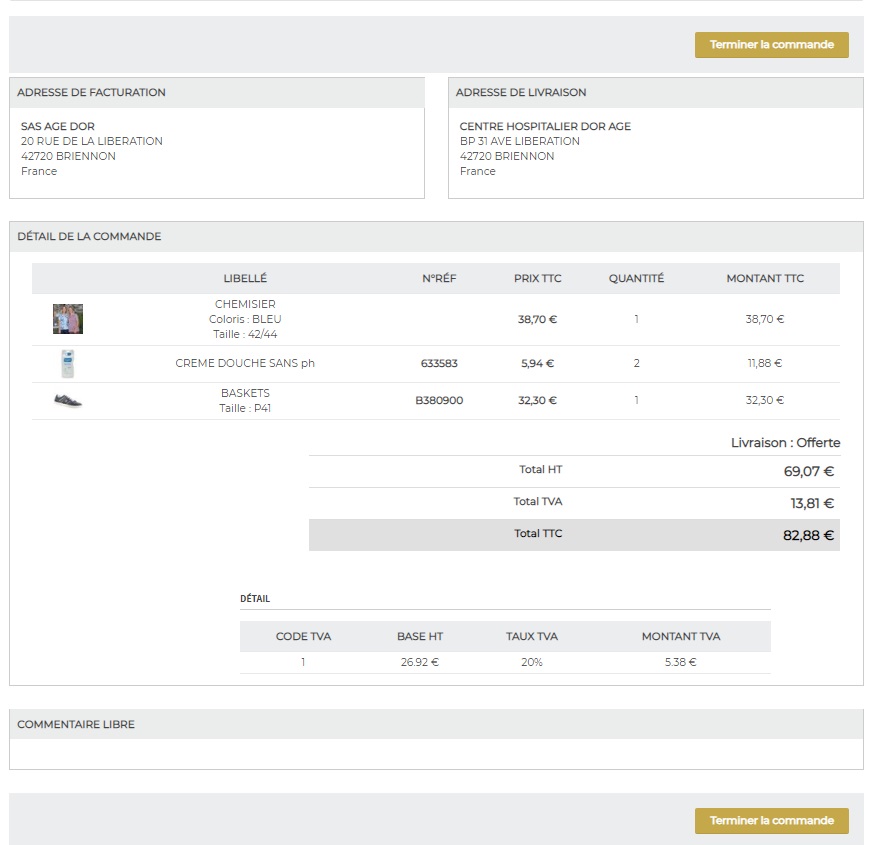Click the PRIX TTC column header

[537, 279]
